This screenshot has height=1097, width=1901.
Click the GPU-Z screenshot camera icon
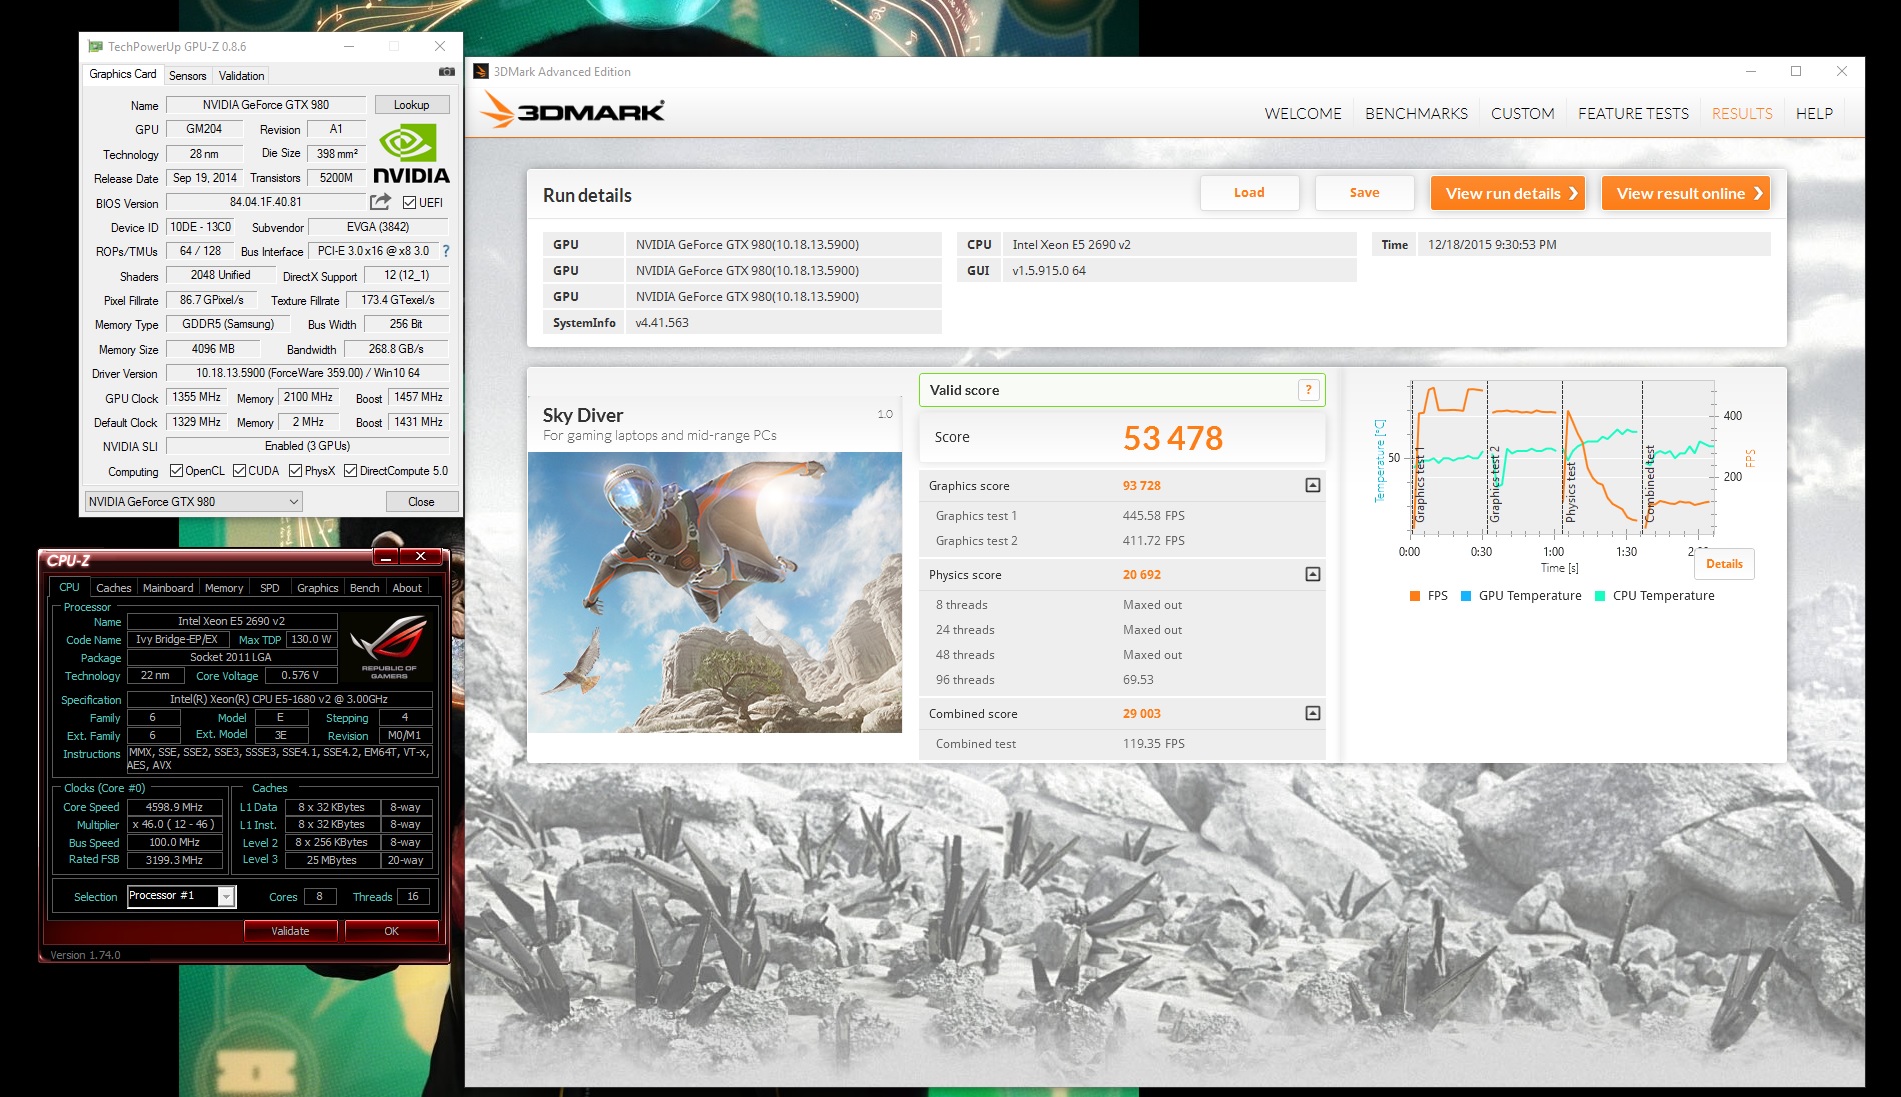tap(447, 72)
